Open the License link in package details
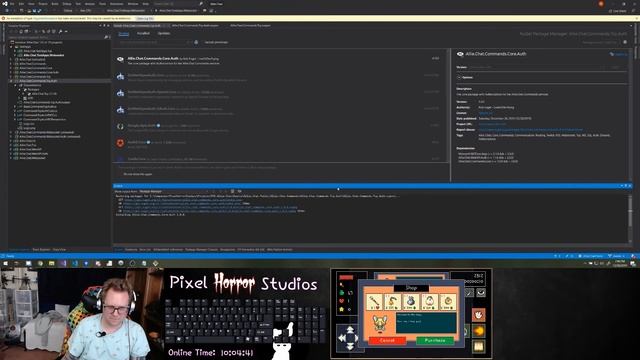 point(486,113)
